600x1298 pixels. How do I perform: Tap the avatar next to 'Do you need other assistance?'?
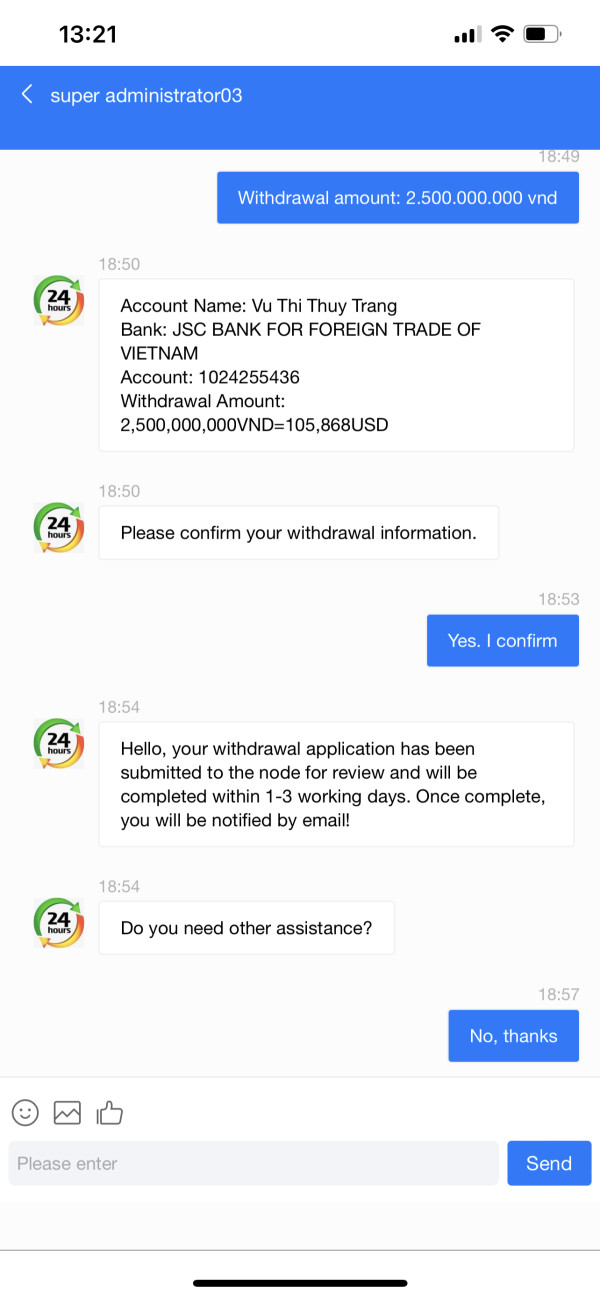click(58, 922)
